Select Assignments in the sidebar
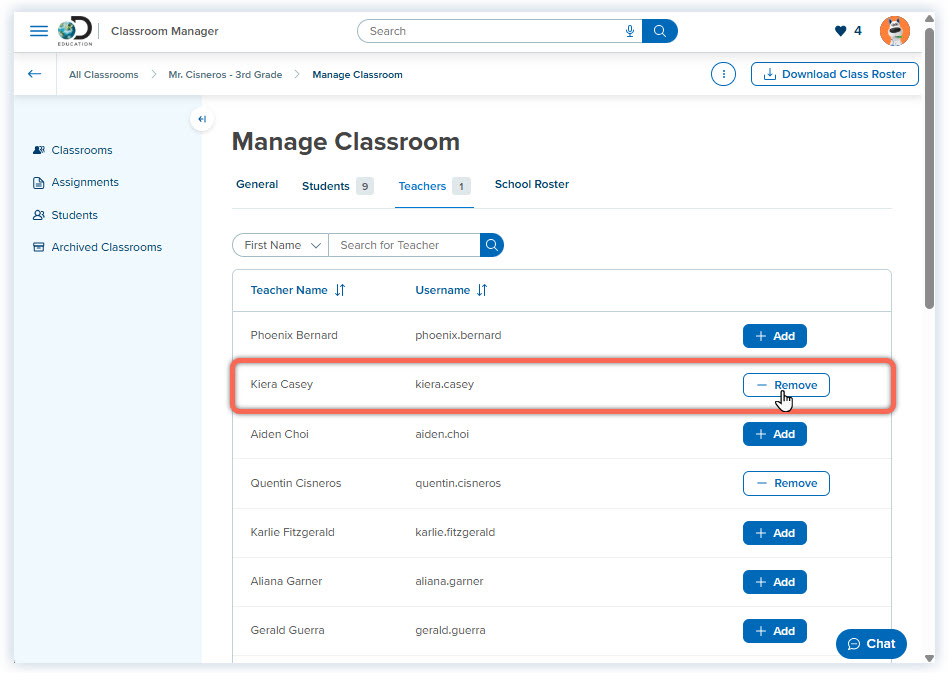The width and height of the screenshot is (948, 673). coord(85,182)
